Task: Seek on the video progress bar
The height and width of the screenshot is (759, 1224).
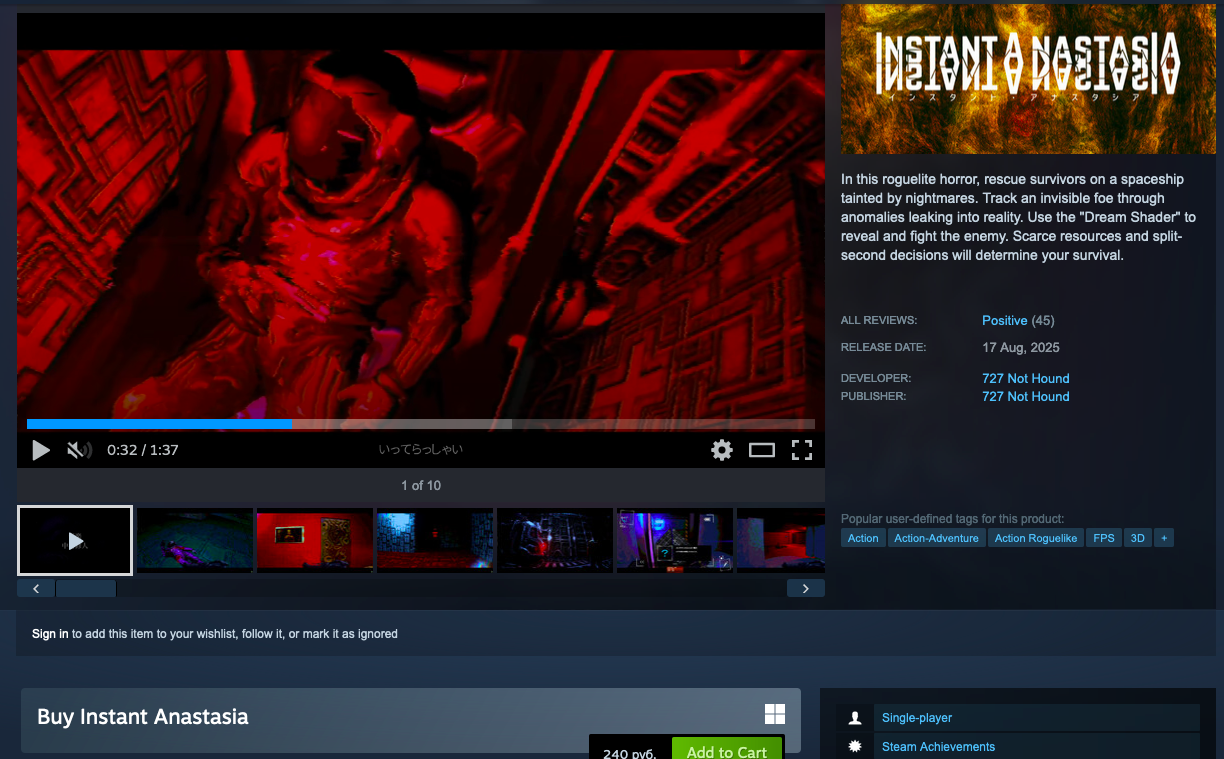Action: (x=420, y=424)
